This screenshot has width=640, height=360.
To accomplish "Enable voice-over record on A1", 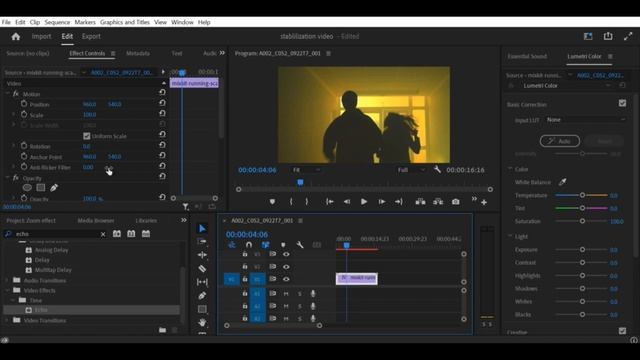I will [313, 293].
